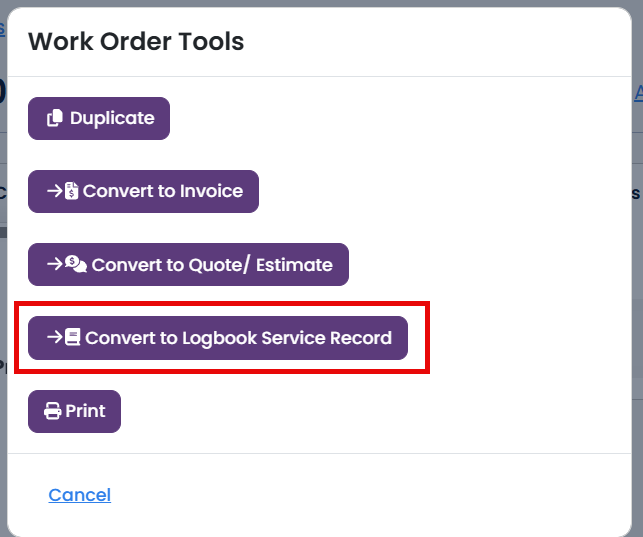Click the Service Record text on logbook button

pos(326,338)
